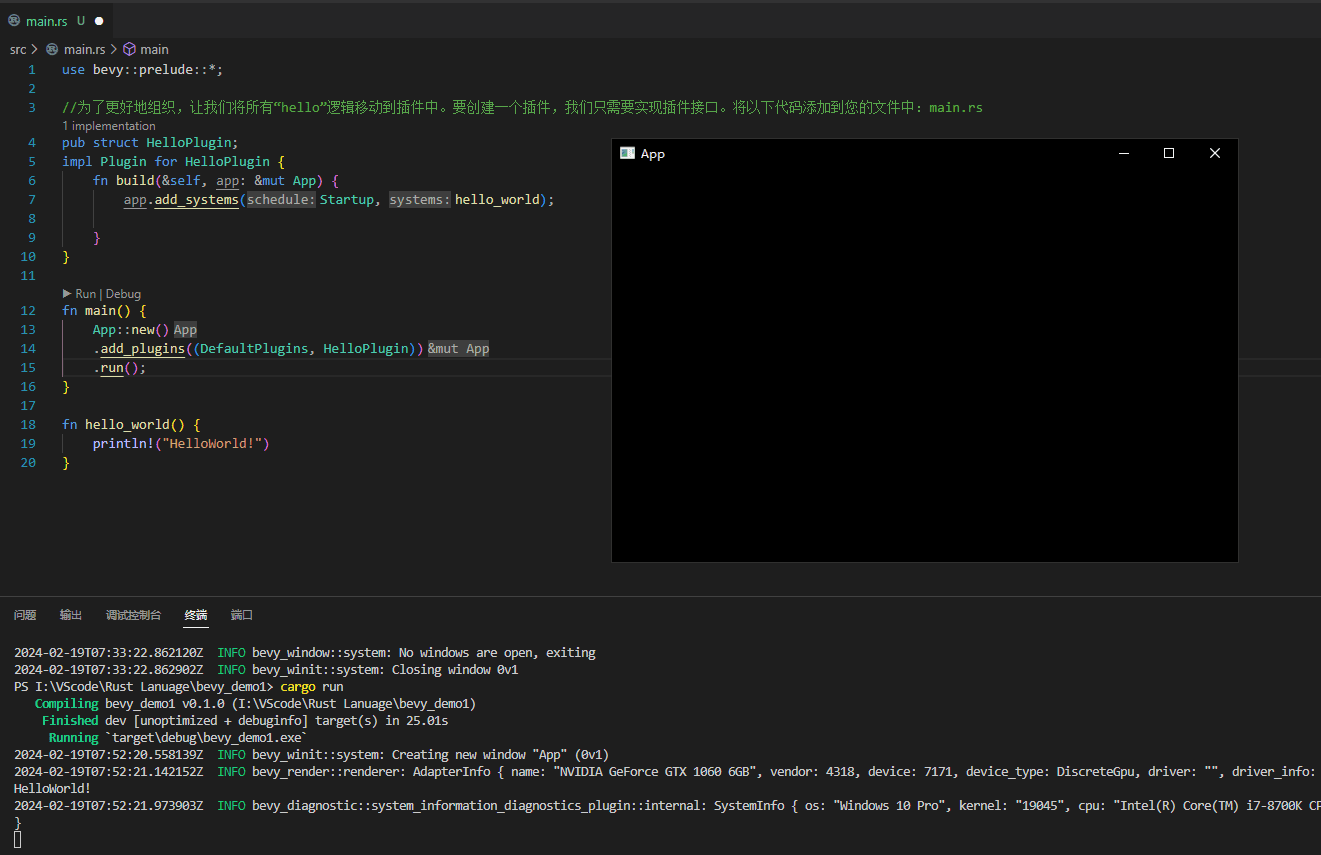Click the terminal cursor at the bottom prompt
1321x855 pixels.
18,839
